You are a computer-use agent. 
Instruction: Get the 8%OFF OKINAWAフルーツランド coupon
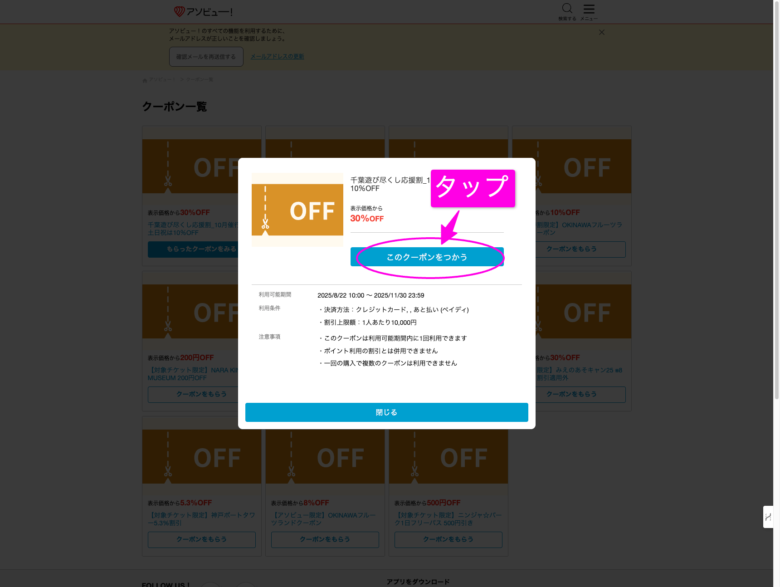(325, 540)
